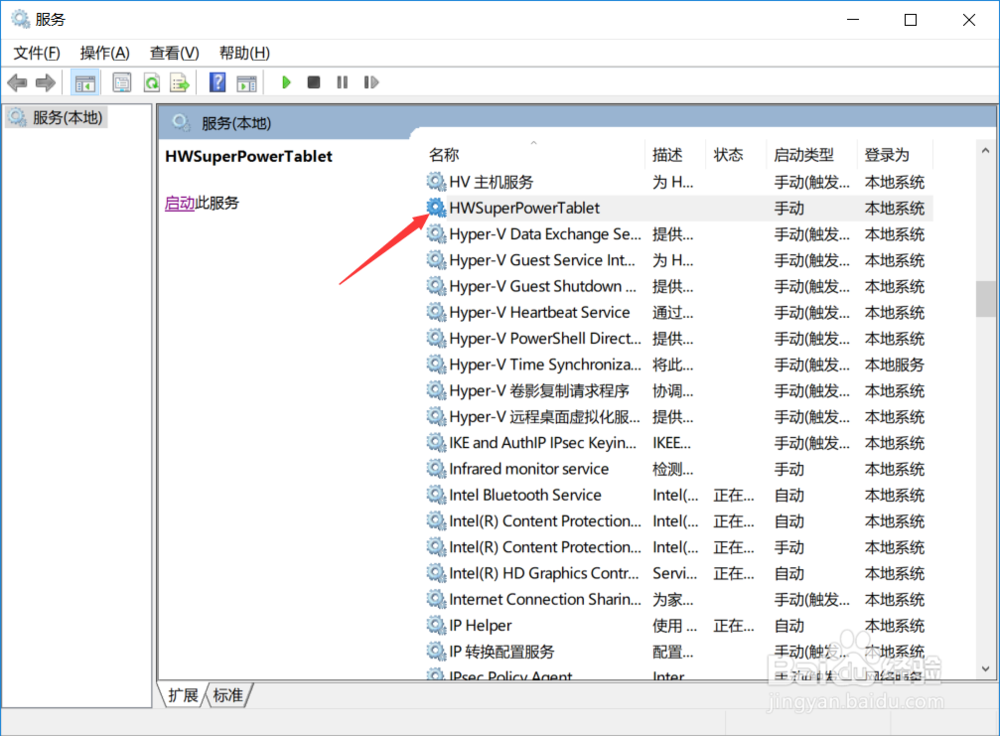This screenshot has width=1000, height=736.
Task: Select Hyper-V Heartbeat Service row
Action: click(x=677, y=313)
